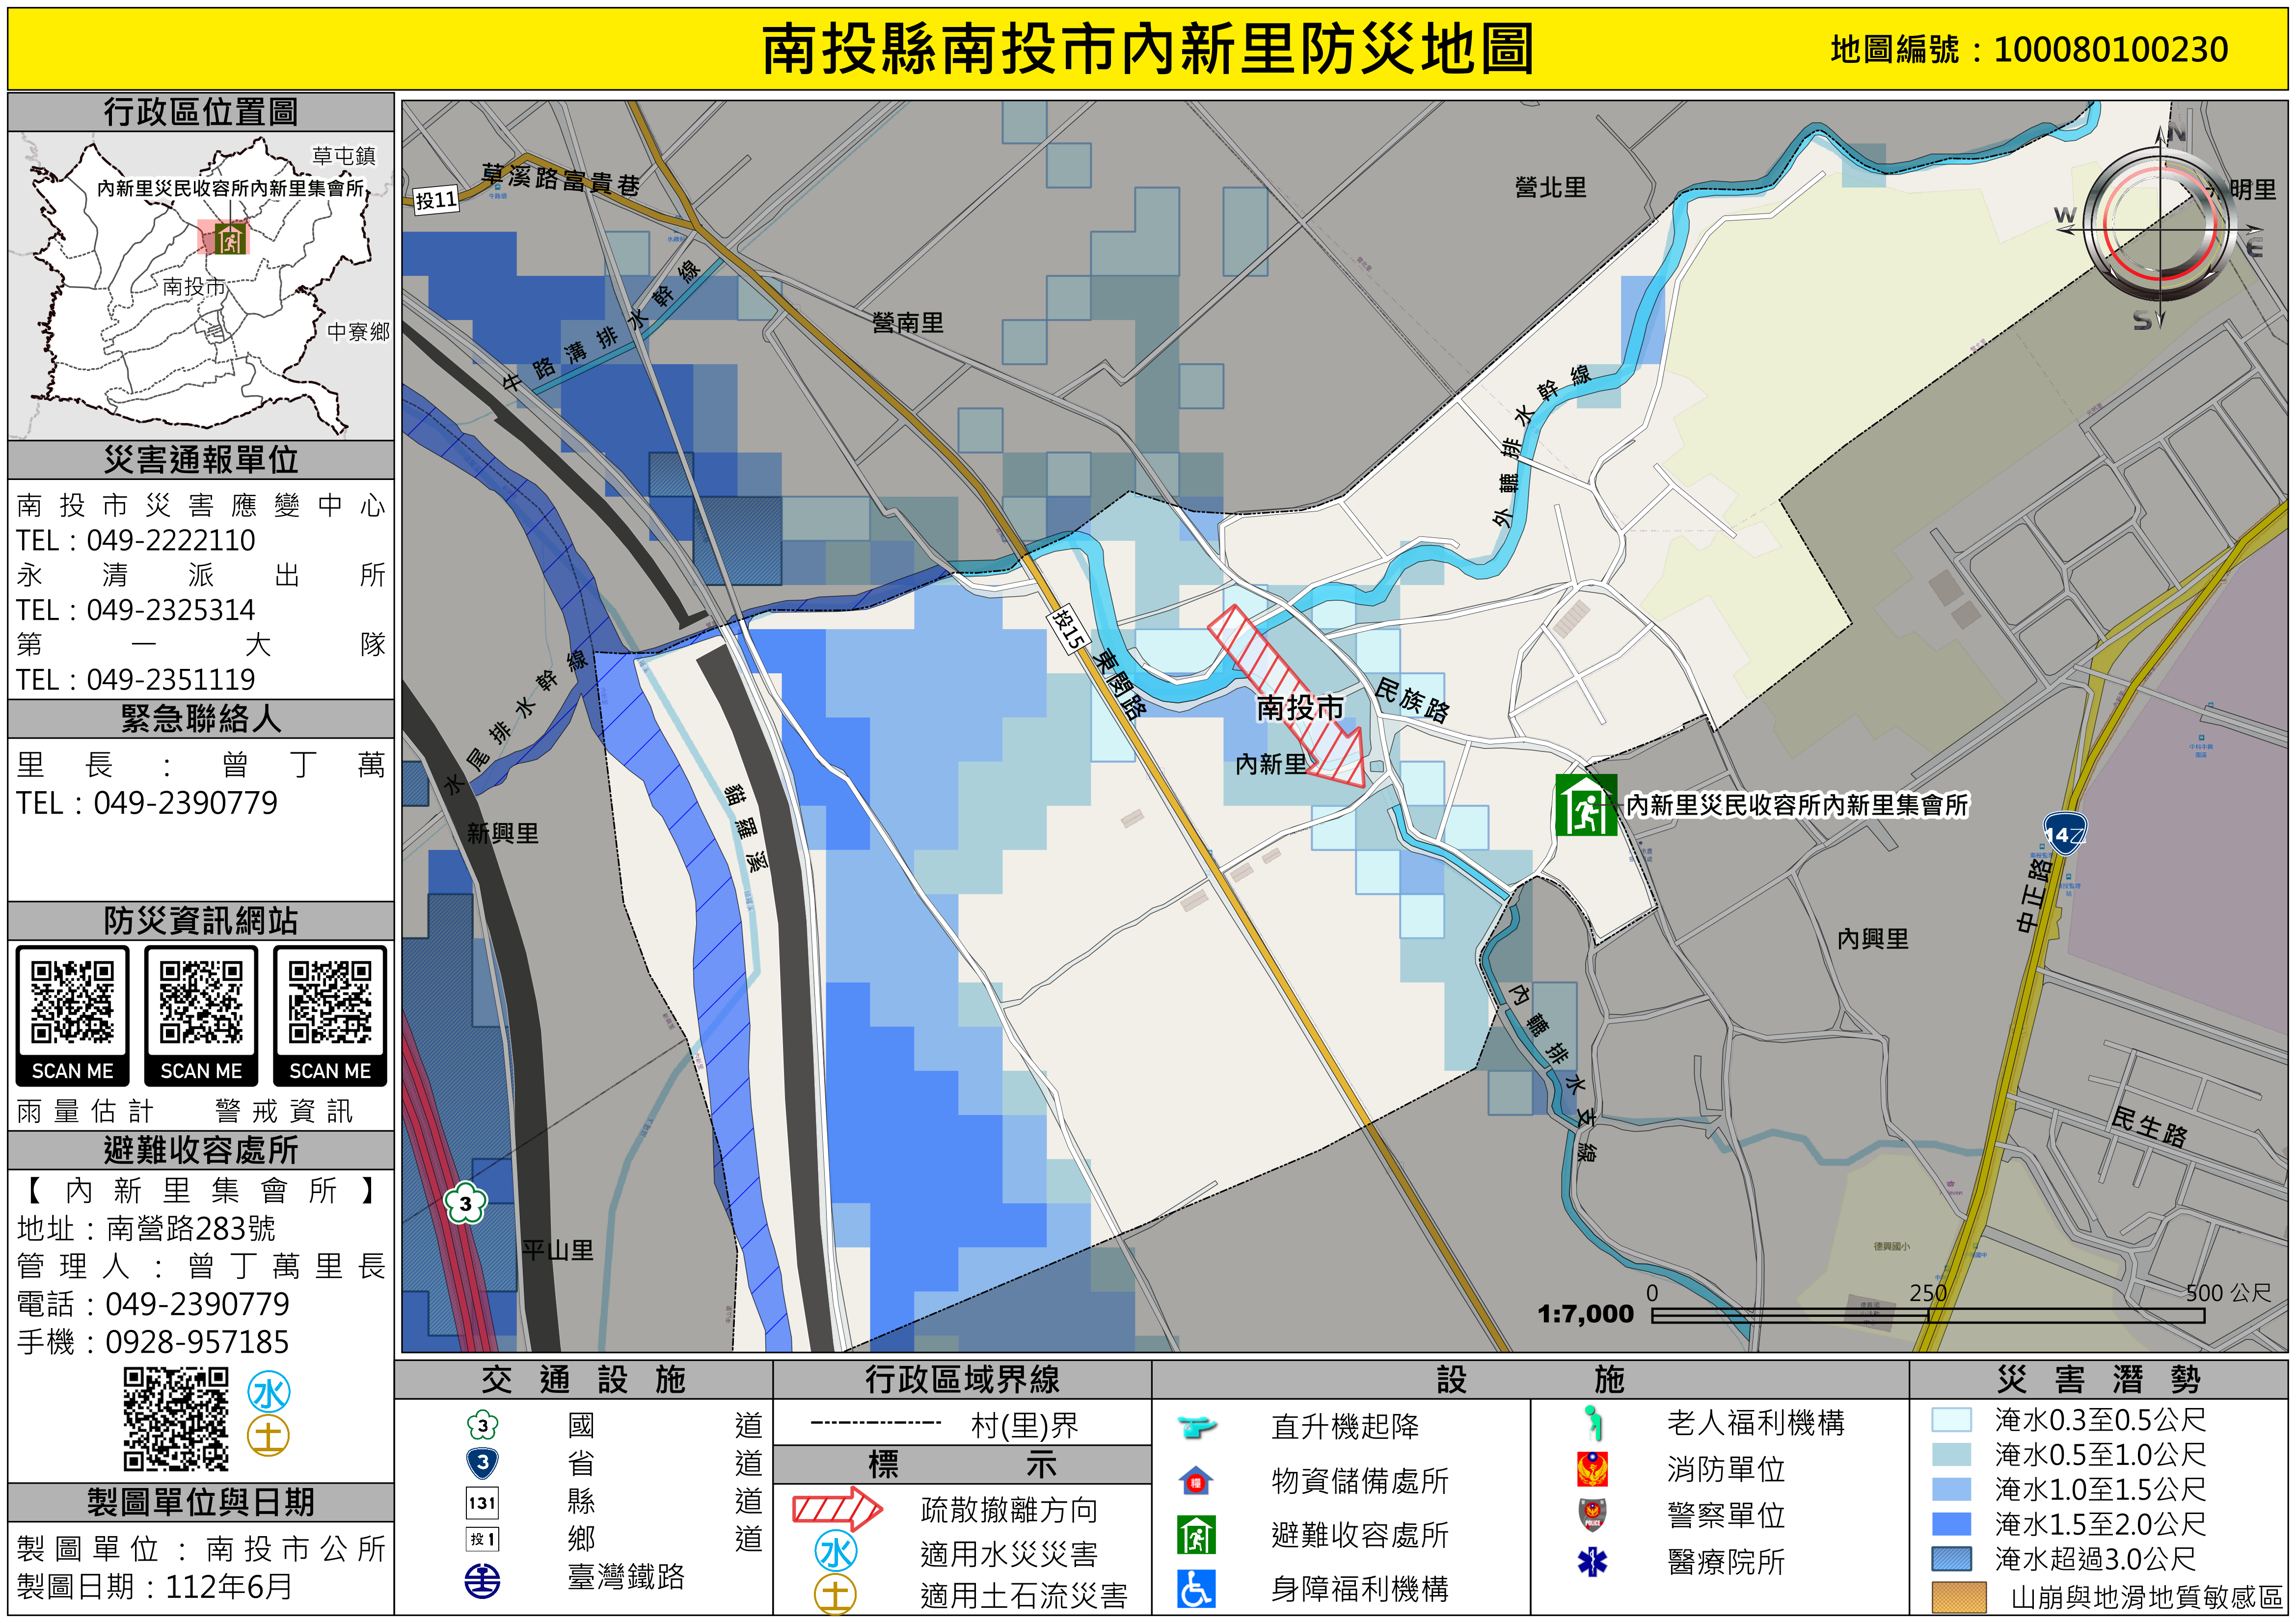Click the fire department legend icon
Image resolution: width=2296 pixels, height=1623 pixels.
pos(1592,1469)
